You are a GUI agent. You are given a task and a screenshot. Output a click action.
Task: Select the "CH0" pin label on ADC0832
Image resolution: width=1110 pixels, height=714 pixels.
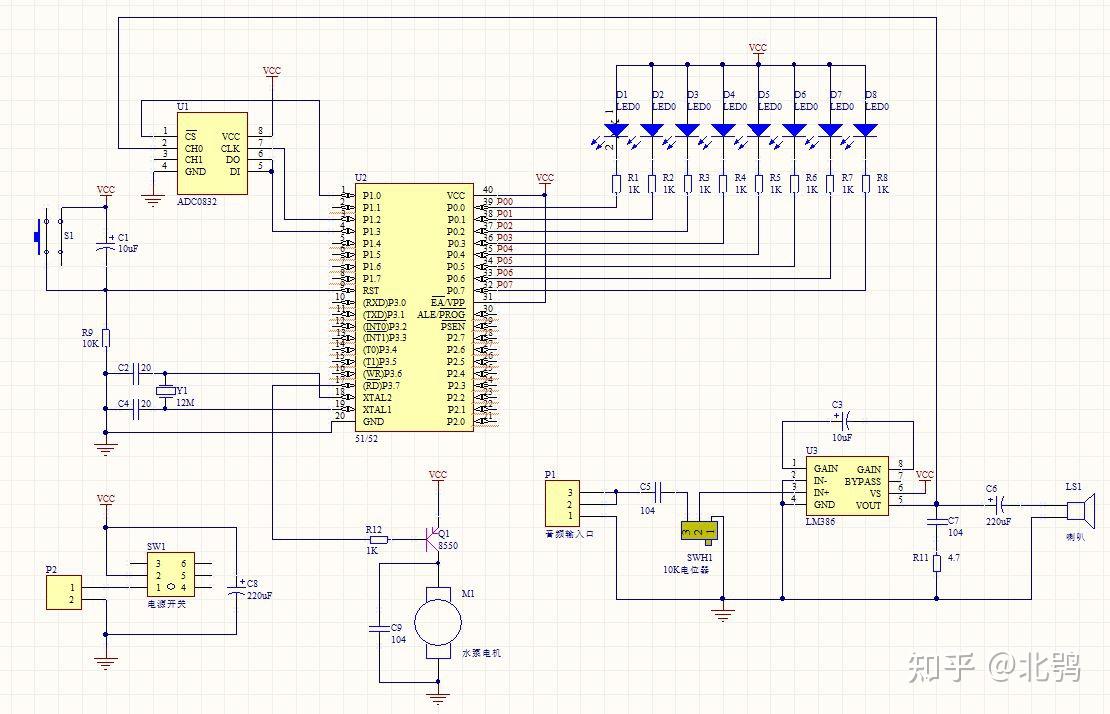tap(194, 149)
